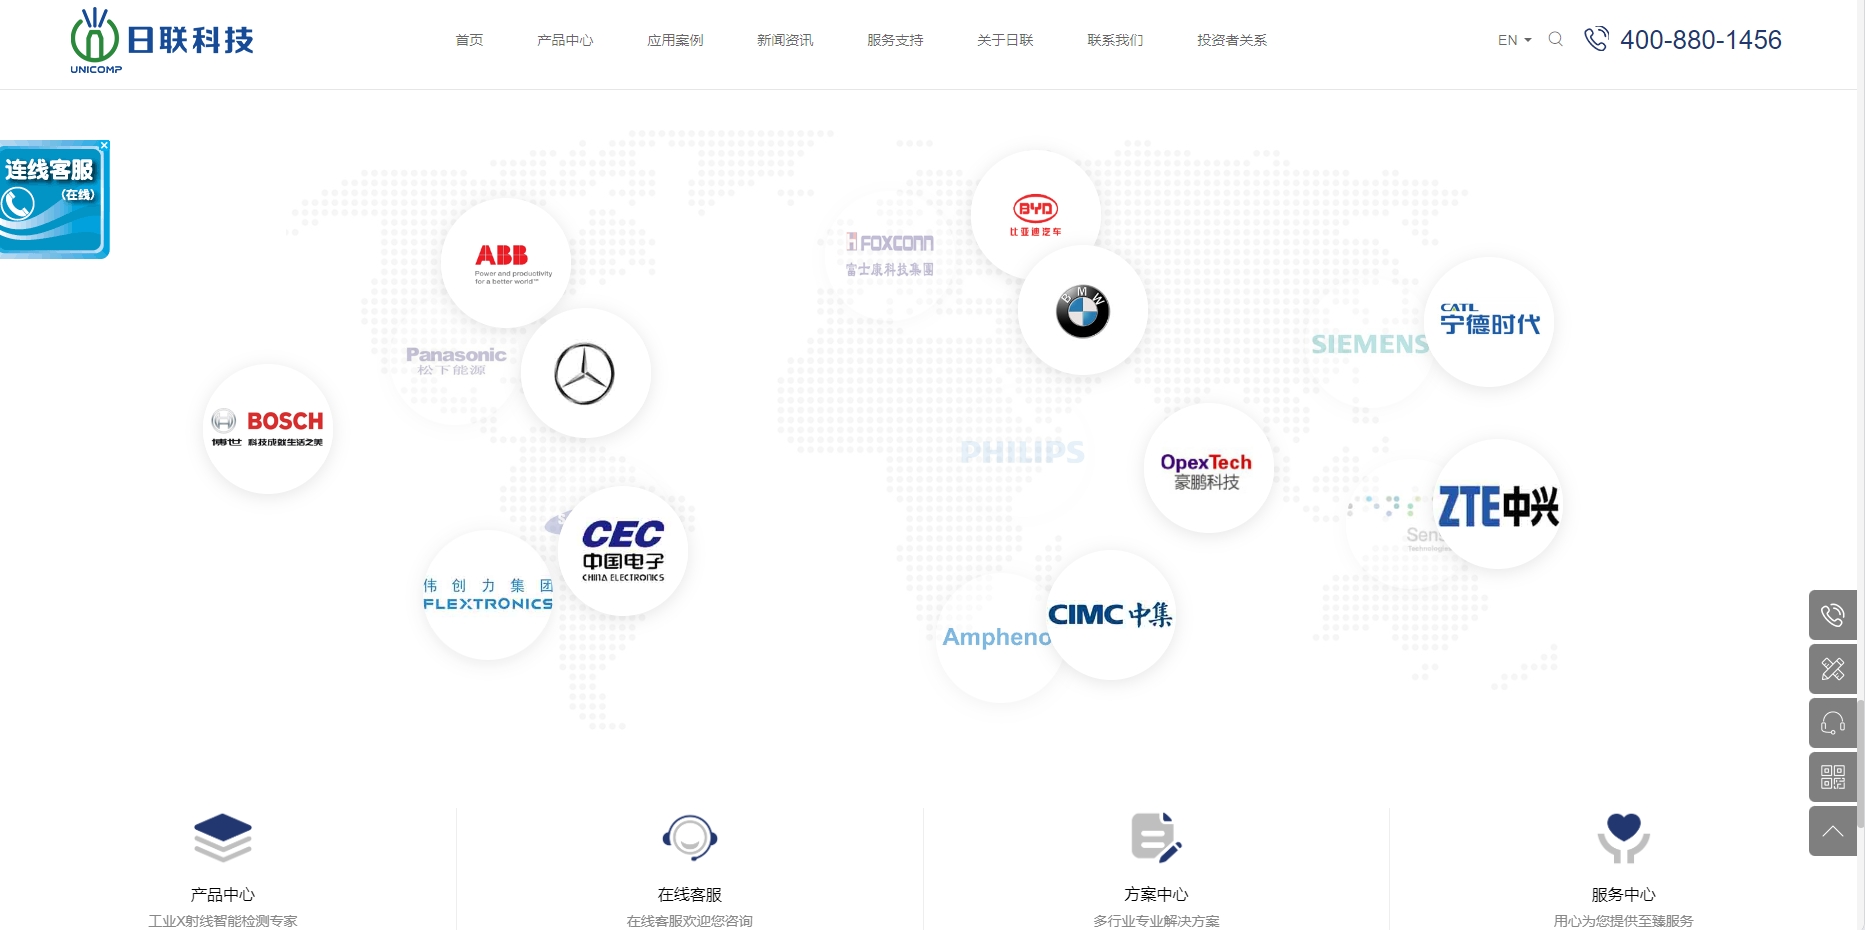Screen dimensions: 1865x930
Task: Open 在线客服 headset icon at bottom
Action: pos(689,837)
